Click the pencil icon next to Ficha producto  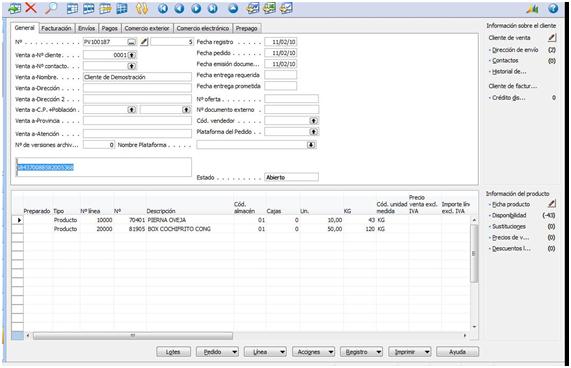coord(552,204)
